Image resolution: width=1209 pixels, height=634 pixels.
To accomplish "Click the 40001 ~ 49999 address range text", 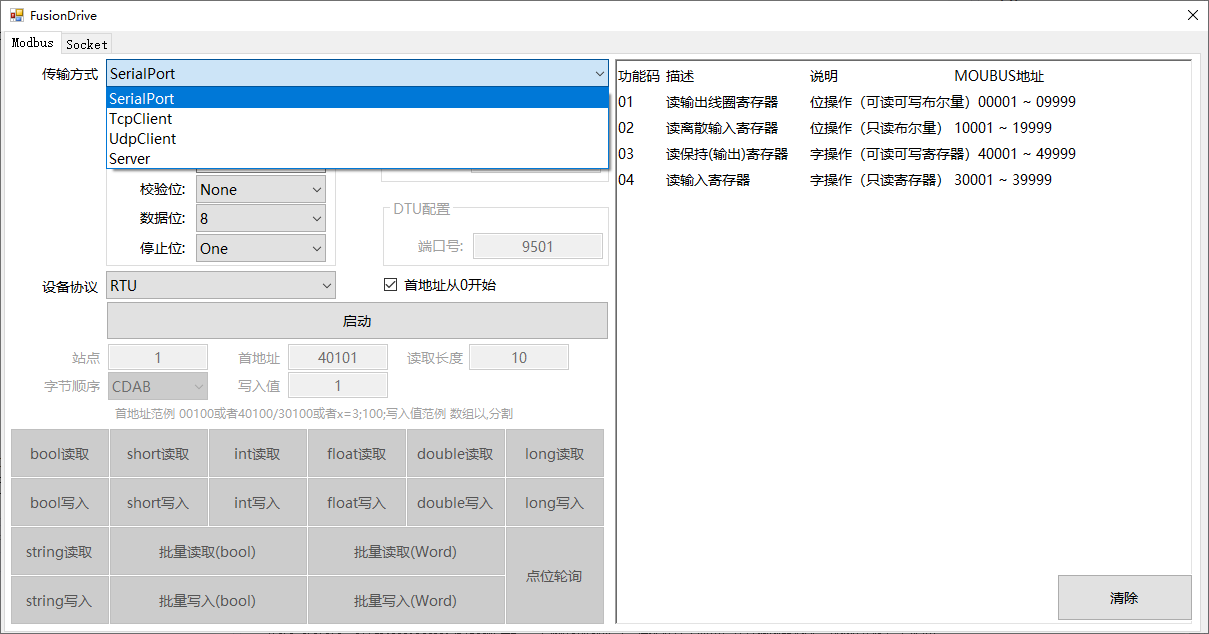I will [1026, 154].
